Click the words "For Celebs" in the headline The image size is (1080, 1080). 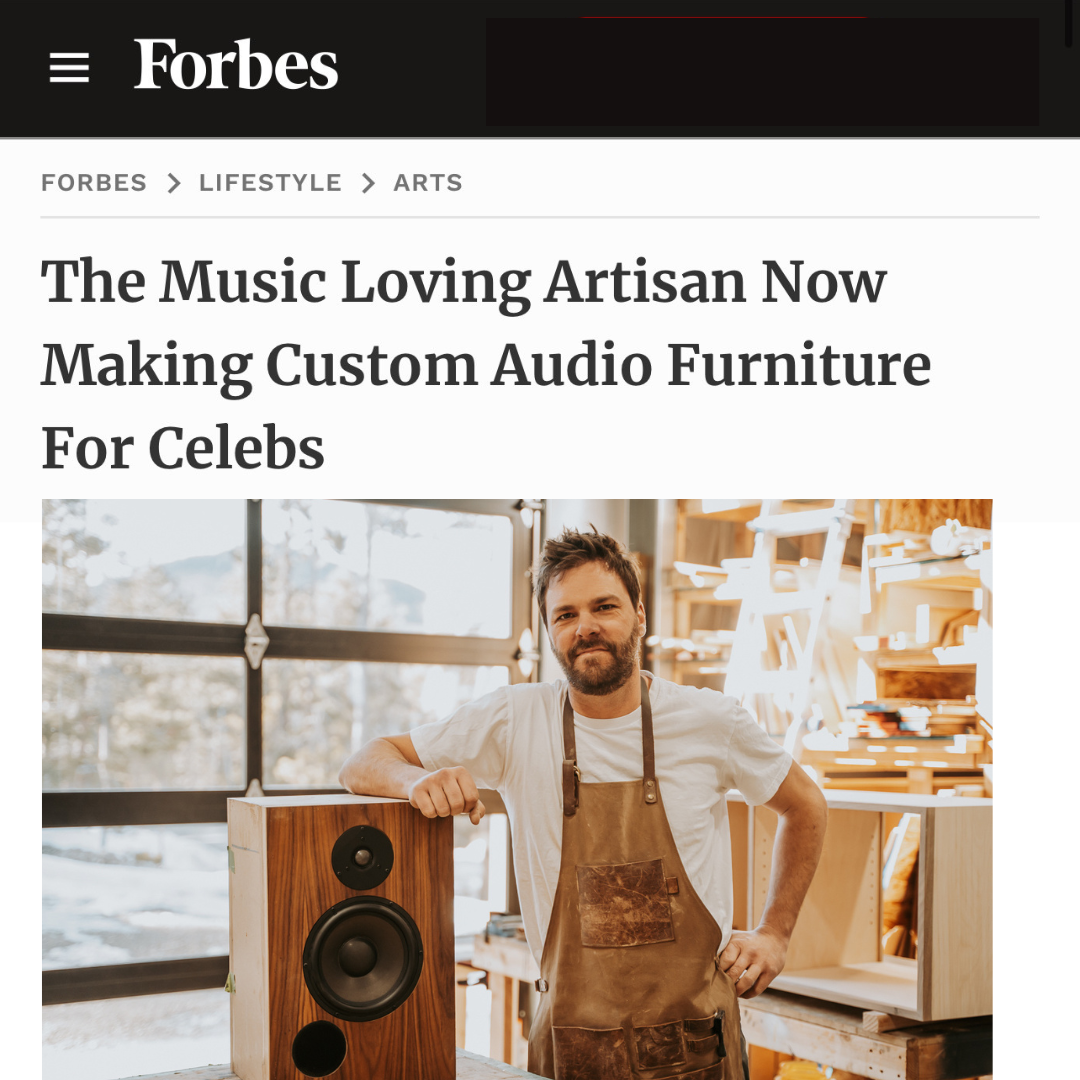[183, 448]
